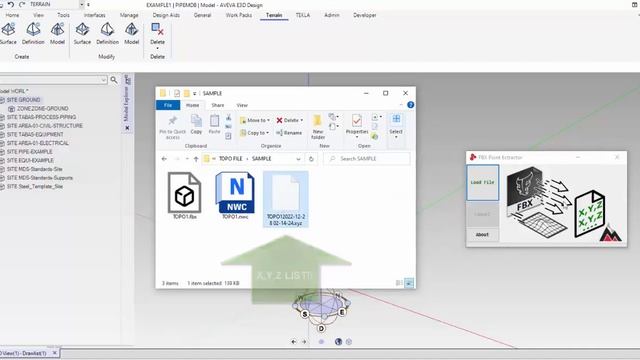Click the Explorer up-one-level arrow

coord(196,159)
